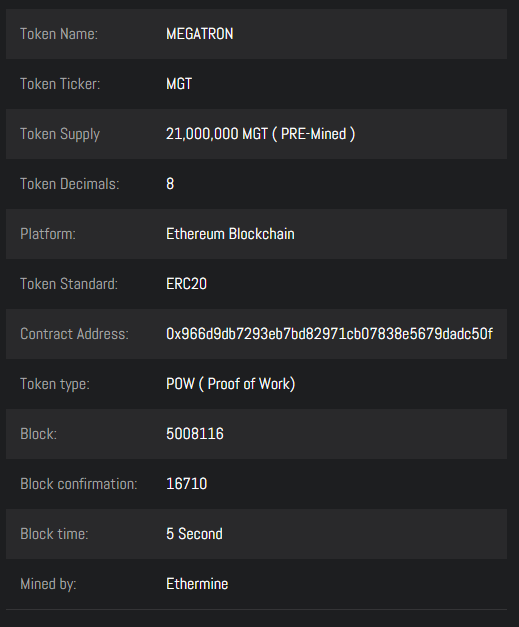Click the Contract Address label
Viewport: 519px width, 627px height.
tap(74, 334)
